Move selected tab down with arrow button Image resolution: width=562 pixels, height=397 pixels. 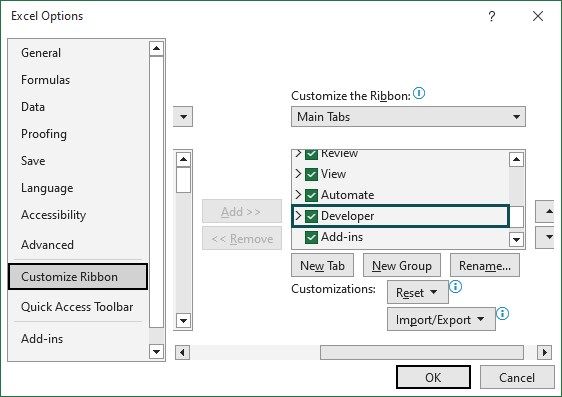click(x=546, y=237)
